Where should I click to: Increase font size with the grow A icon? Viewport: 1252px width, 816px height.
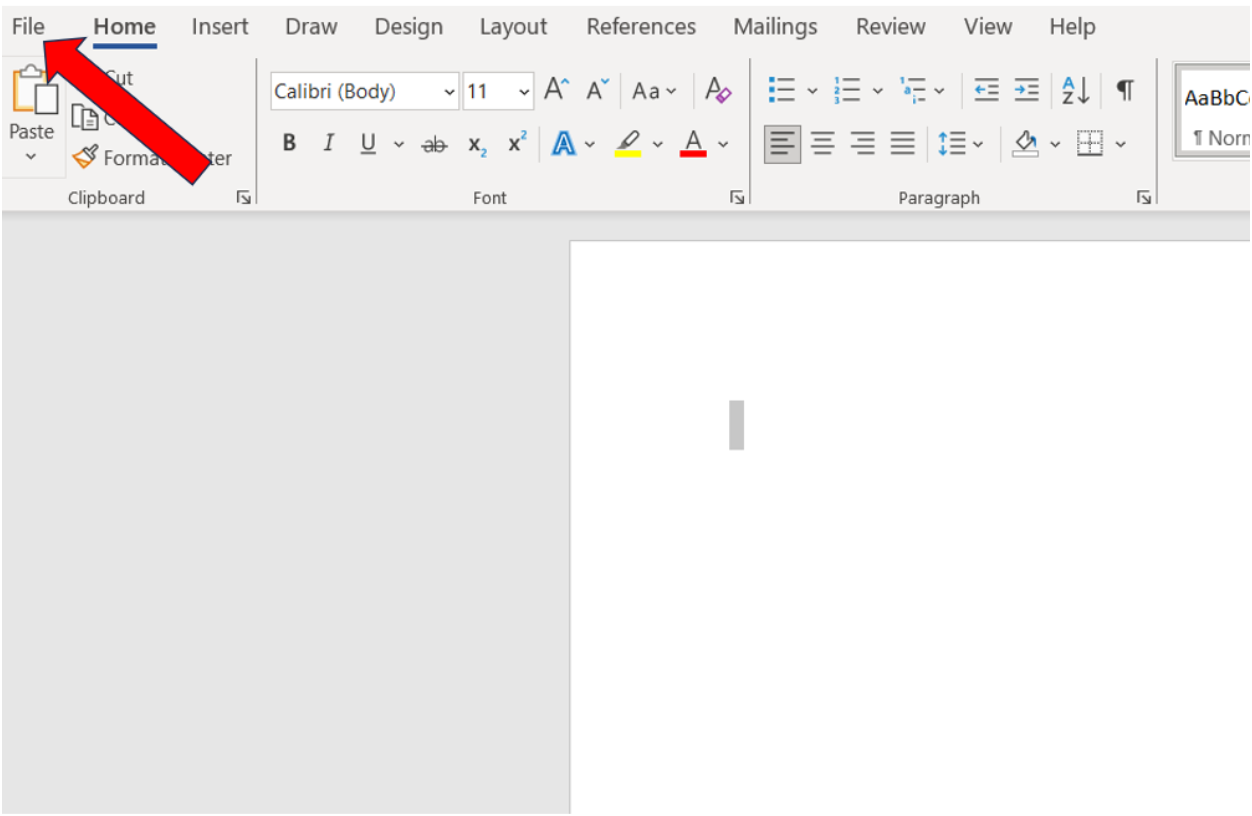[x=557, y=91]
